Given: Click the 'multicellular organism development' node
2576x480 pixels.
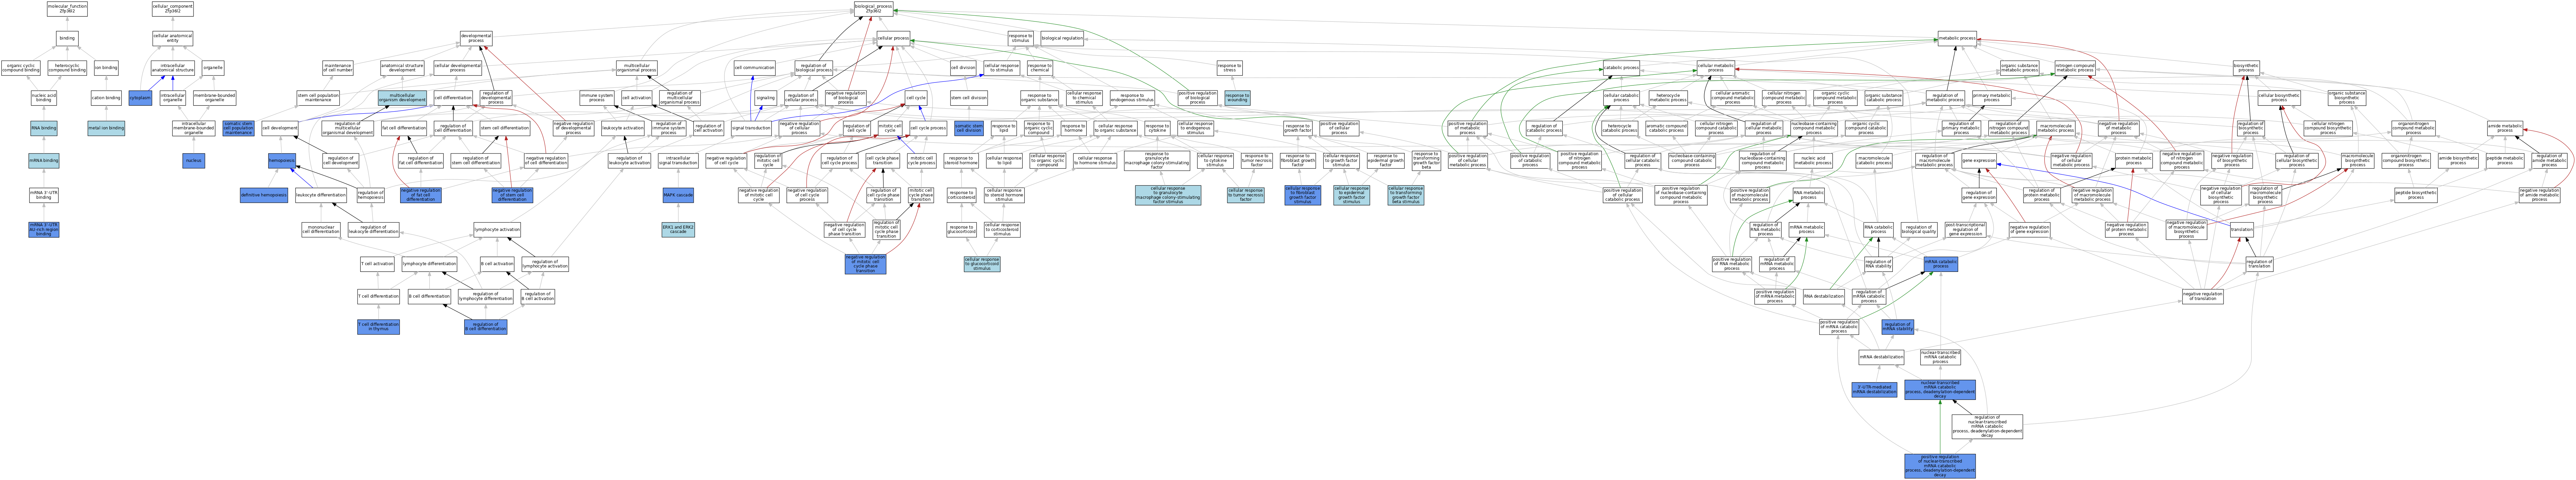Looking at the screenshot, I should click(402, 98).
